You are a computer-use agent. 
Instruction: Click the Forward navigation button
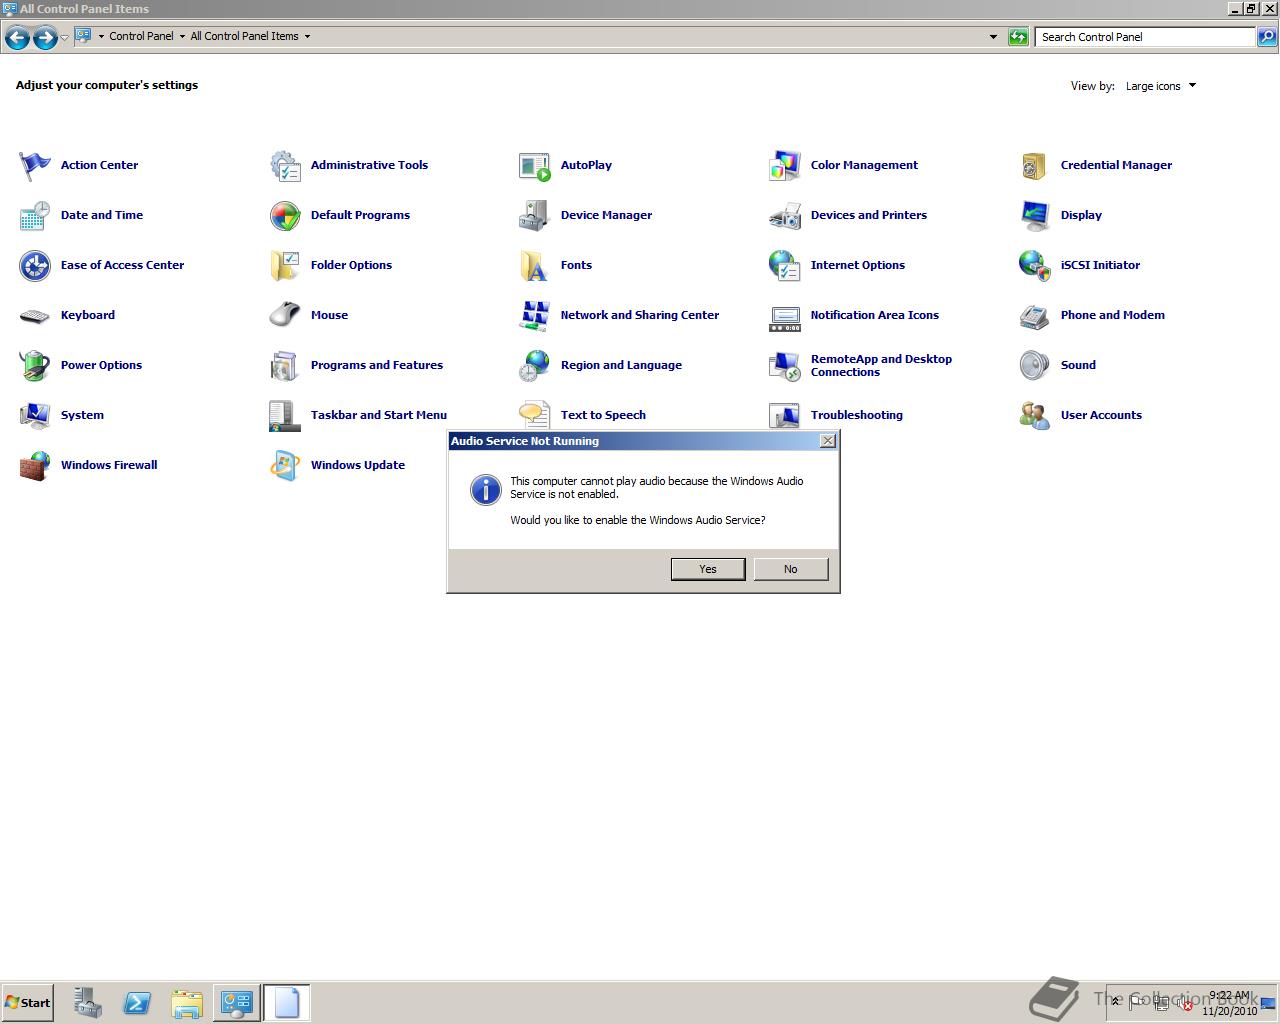point(45,38)
